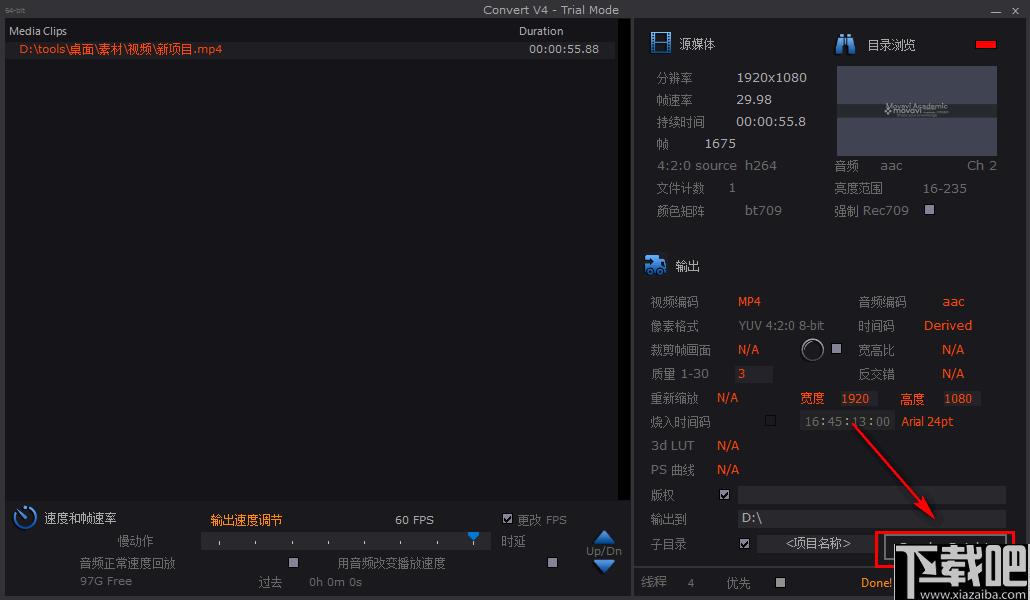
Task: Open the PS 曲线 N/A option
Action: tap(728, 470)
